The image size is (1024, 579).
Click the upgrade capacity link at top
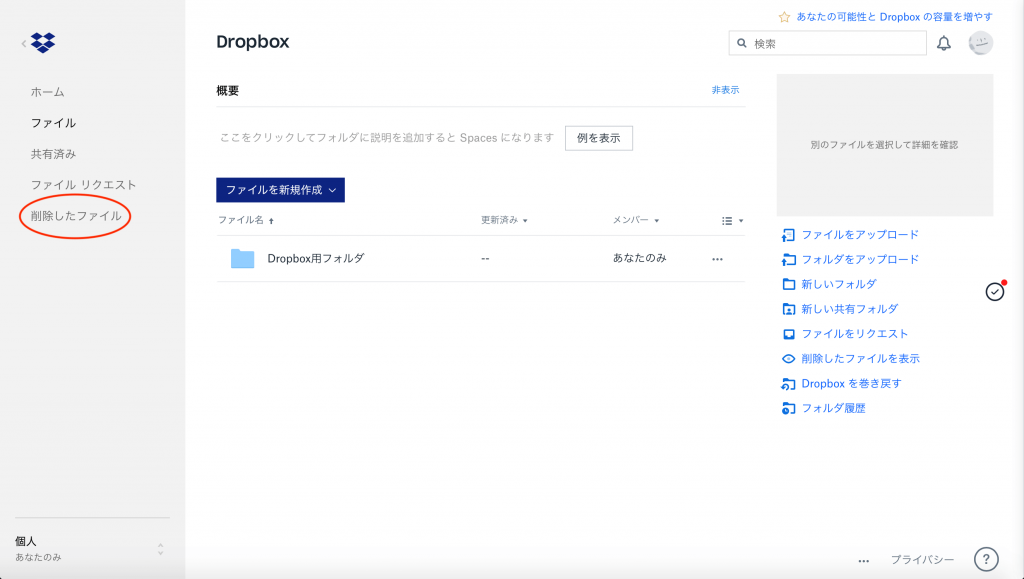coord(894,17)
